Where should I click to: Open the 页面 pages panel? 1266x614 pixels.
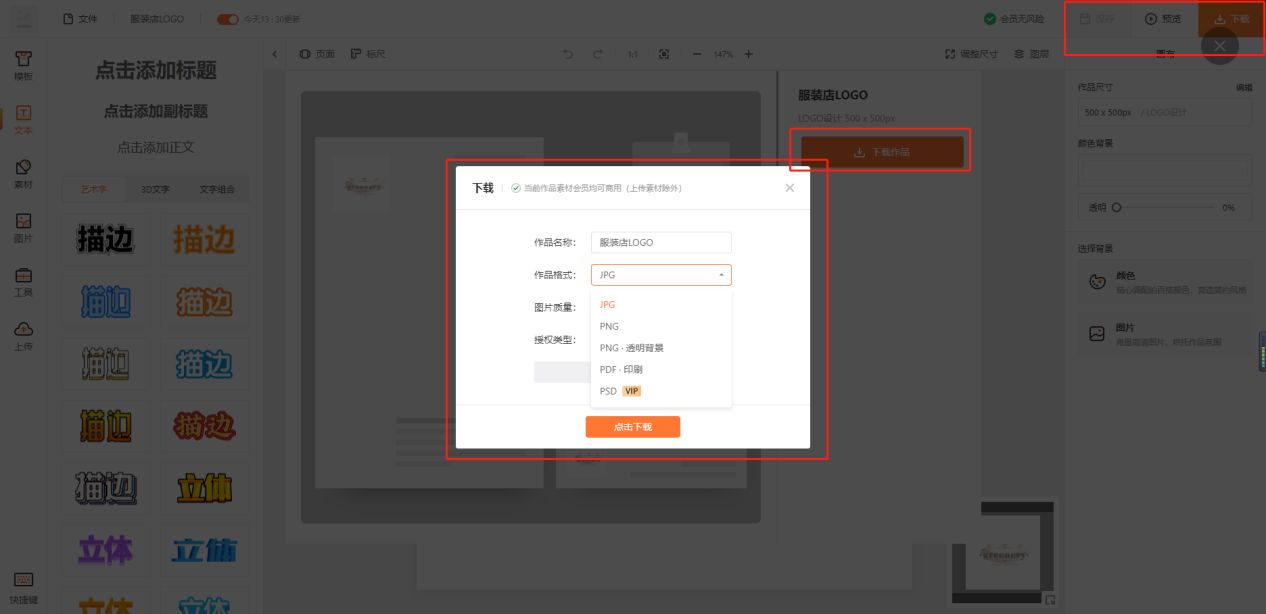(x=318, y=54)
